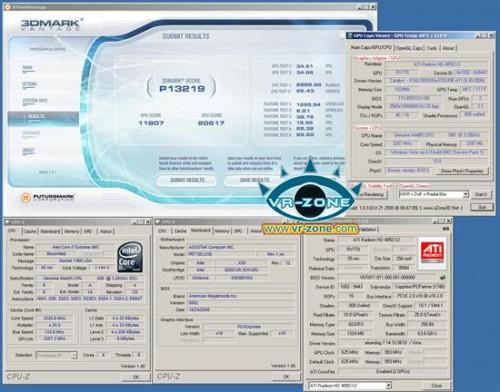Click the Driver Version field in GPU-Z

[393, 343]
